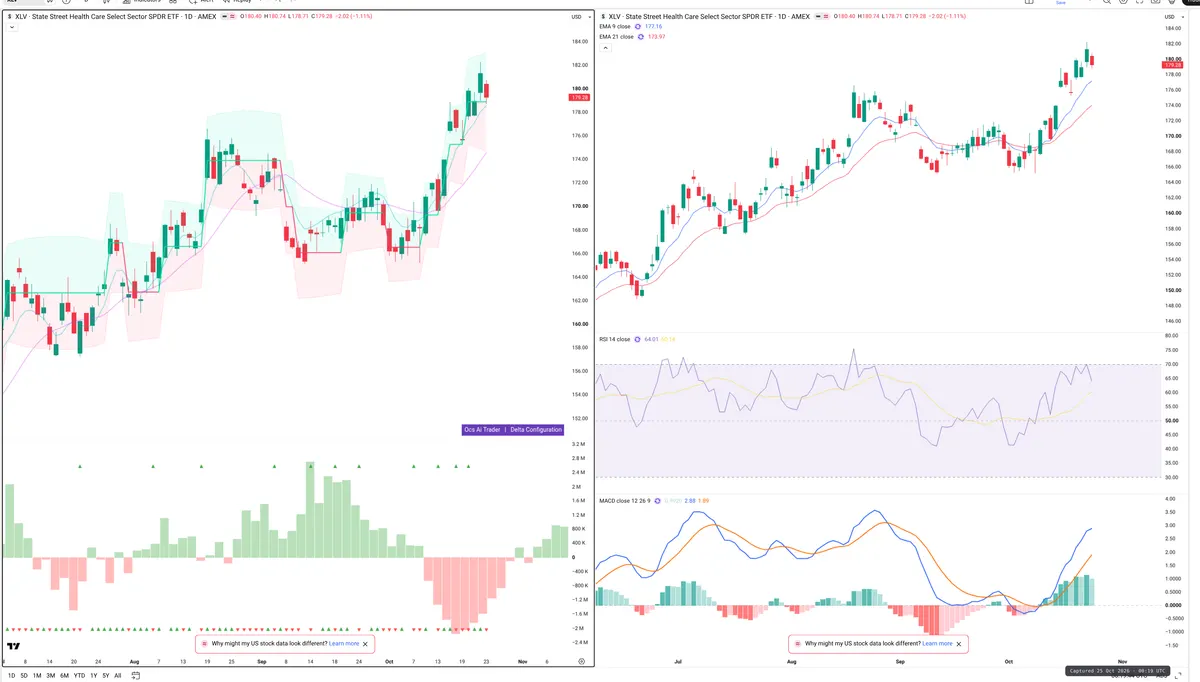
Task: Click the left chart XLV symbol title
Action: (x=118, y=17)
